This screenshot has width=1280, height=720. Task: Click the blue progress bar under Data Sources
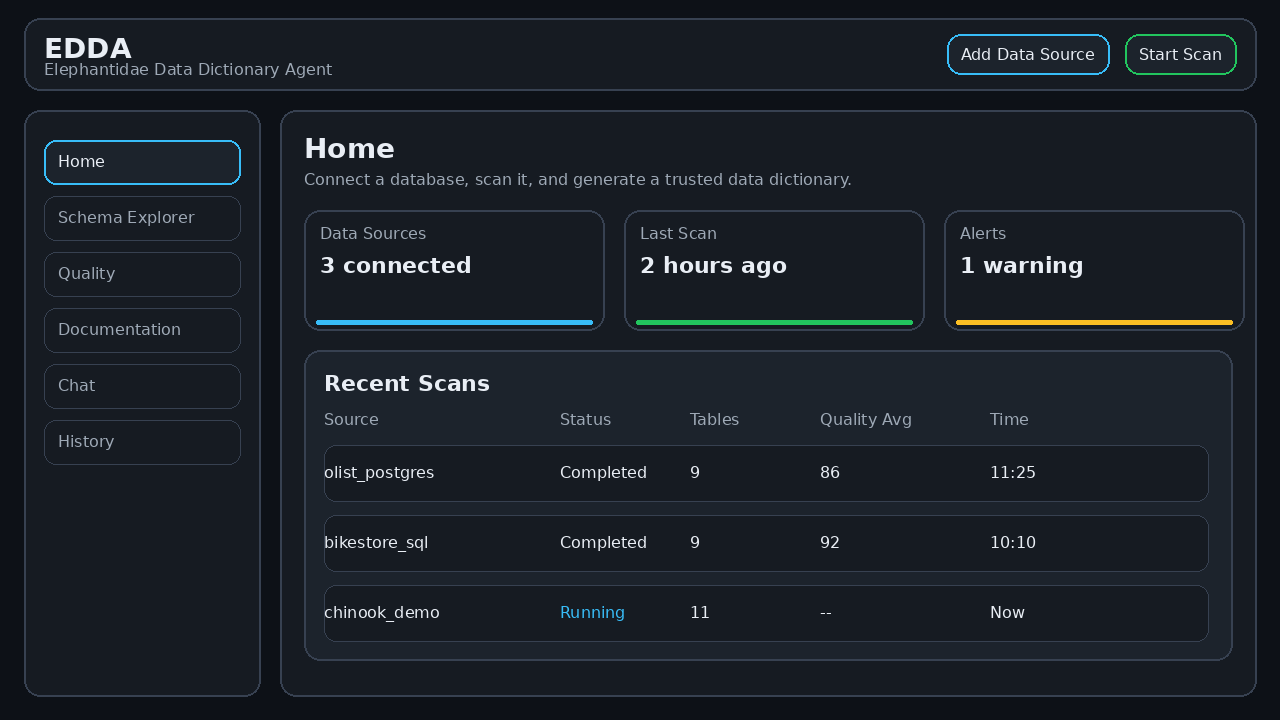coord(455,322)
